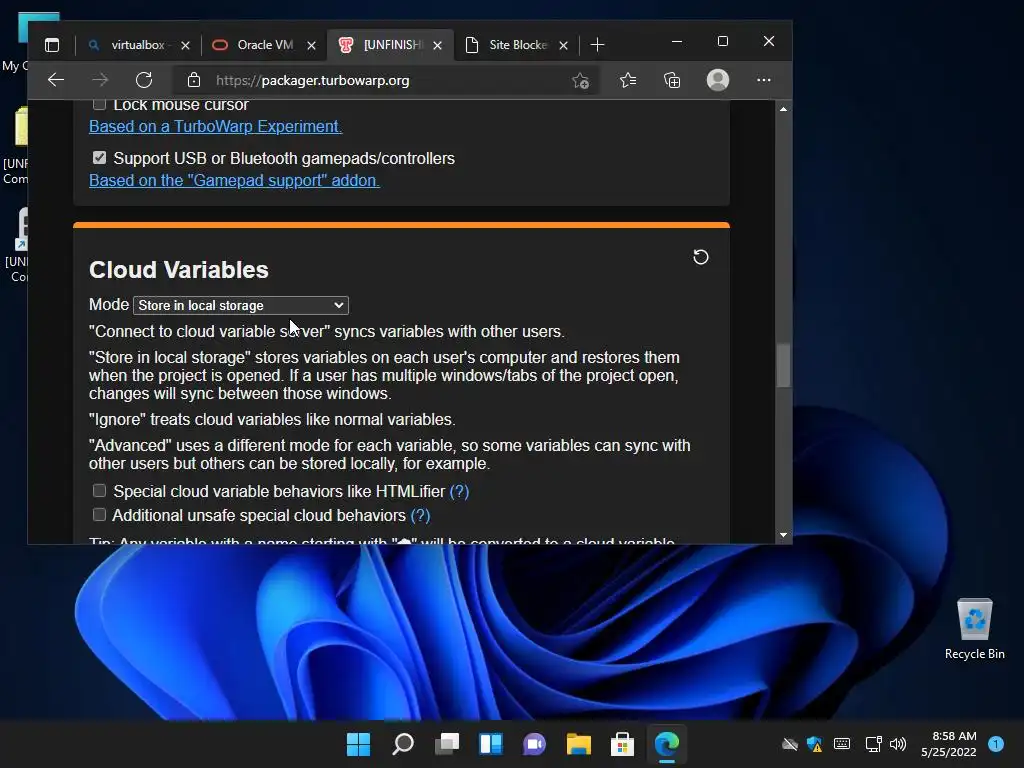
Task: Open Edge settings and more menu
Action: tap(763, 80)
